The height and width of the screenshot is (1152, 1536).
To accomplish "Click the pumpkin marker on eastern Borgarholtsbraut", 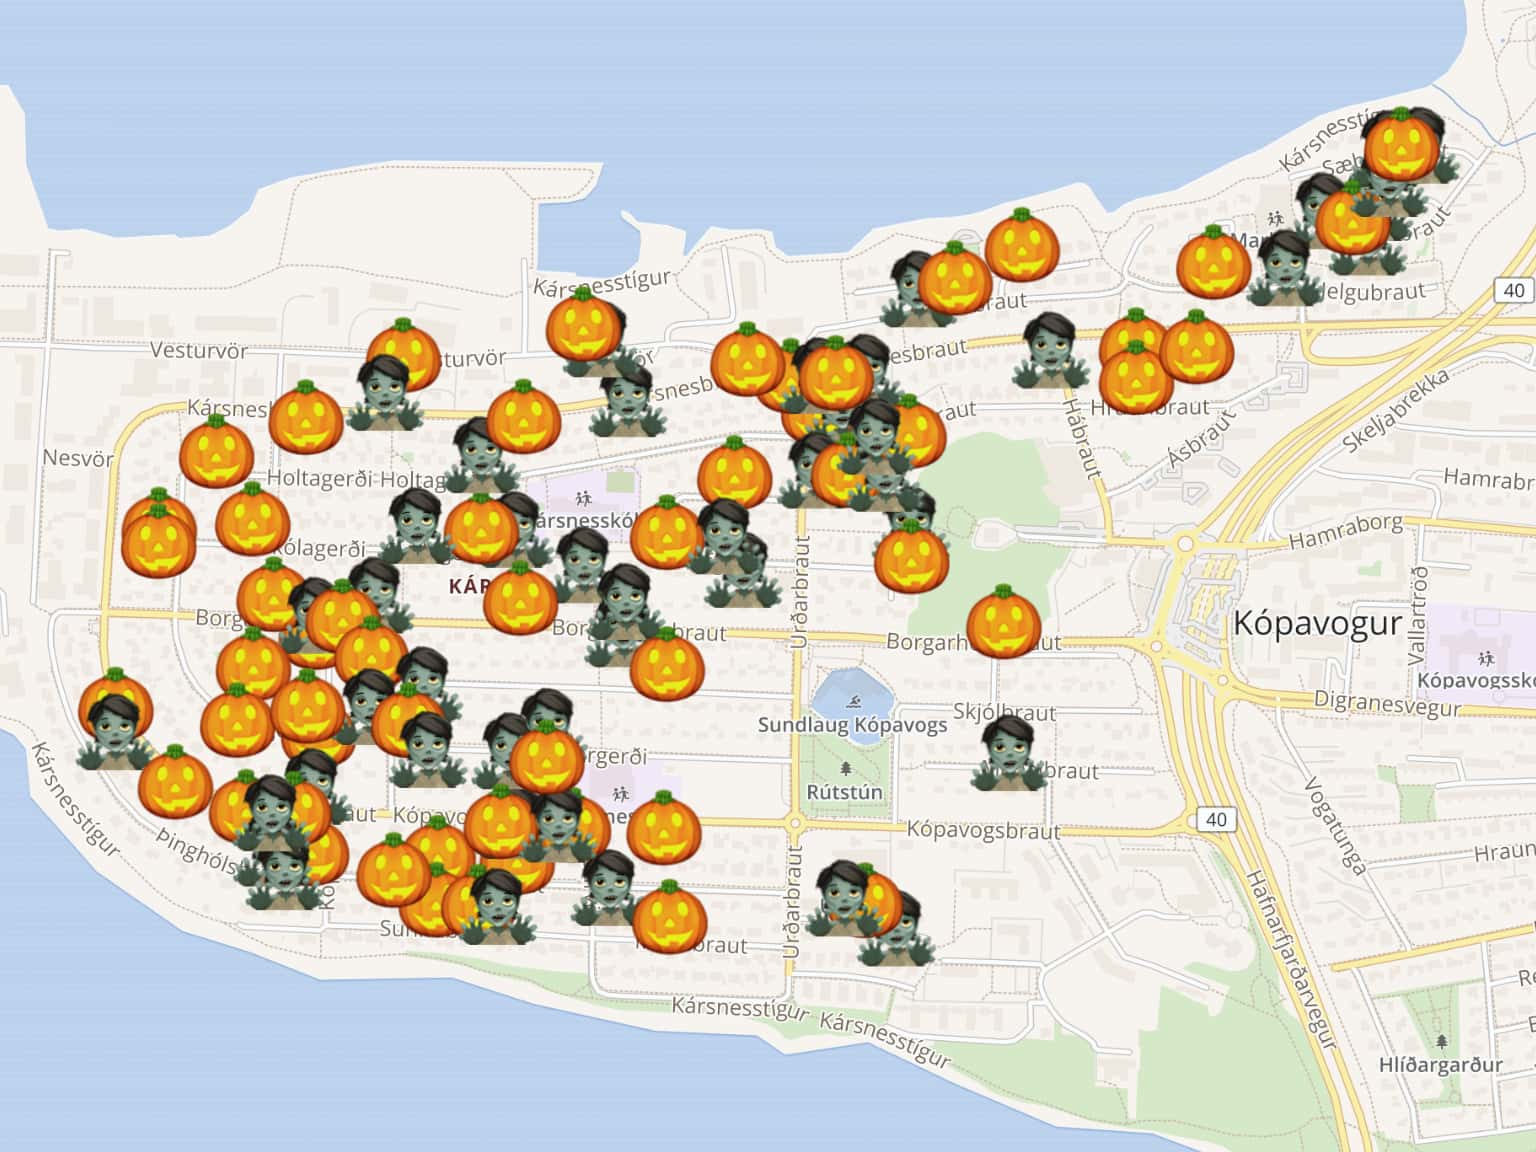I will click(1004, 622).
